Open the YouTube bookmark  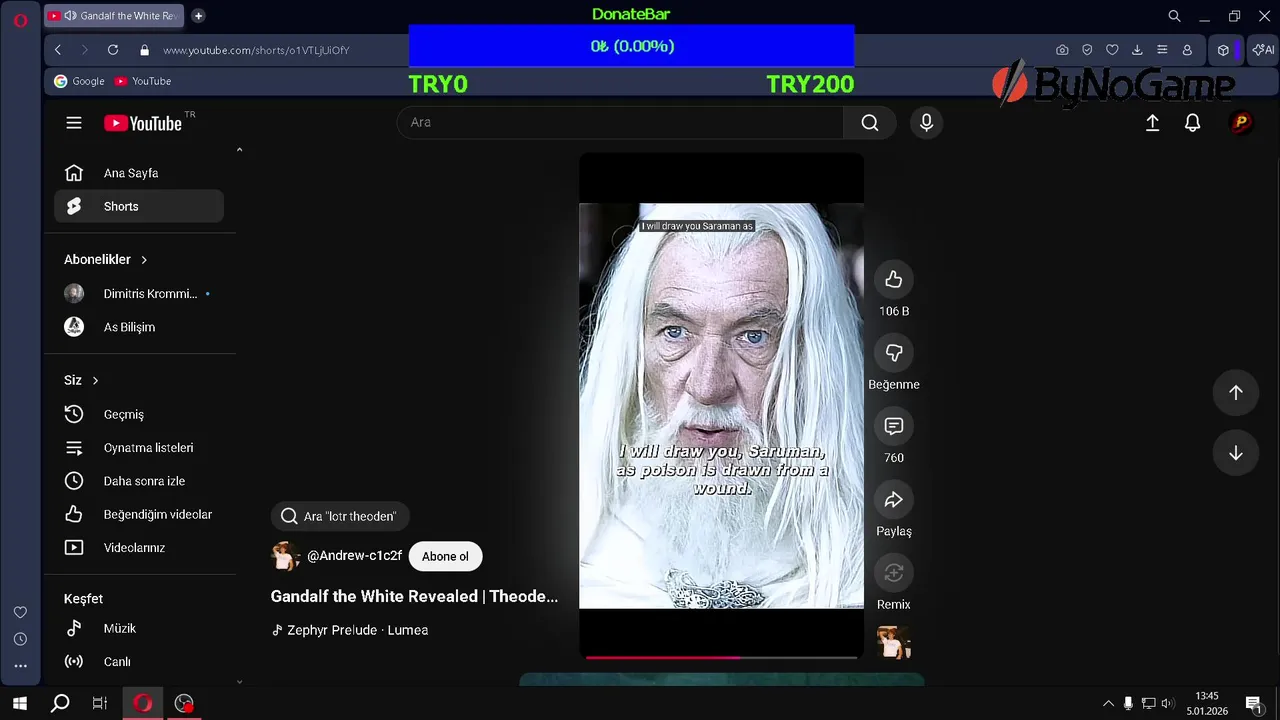(143, 81)
